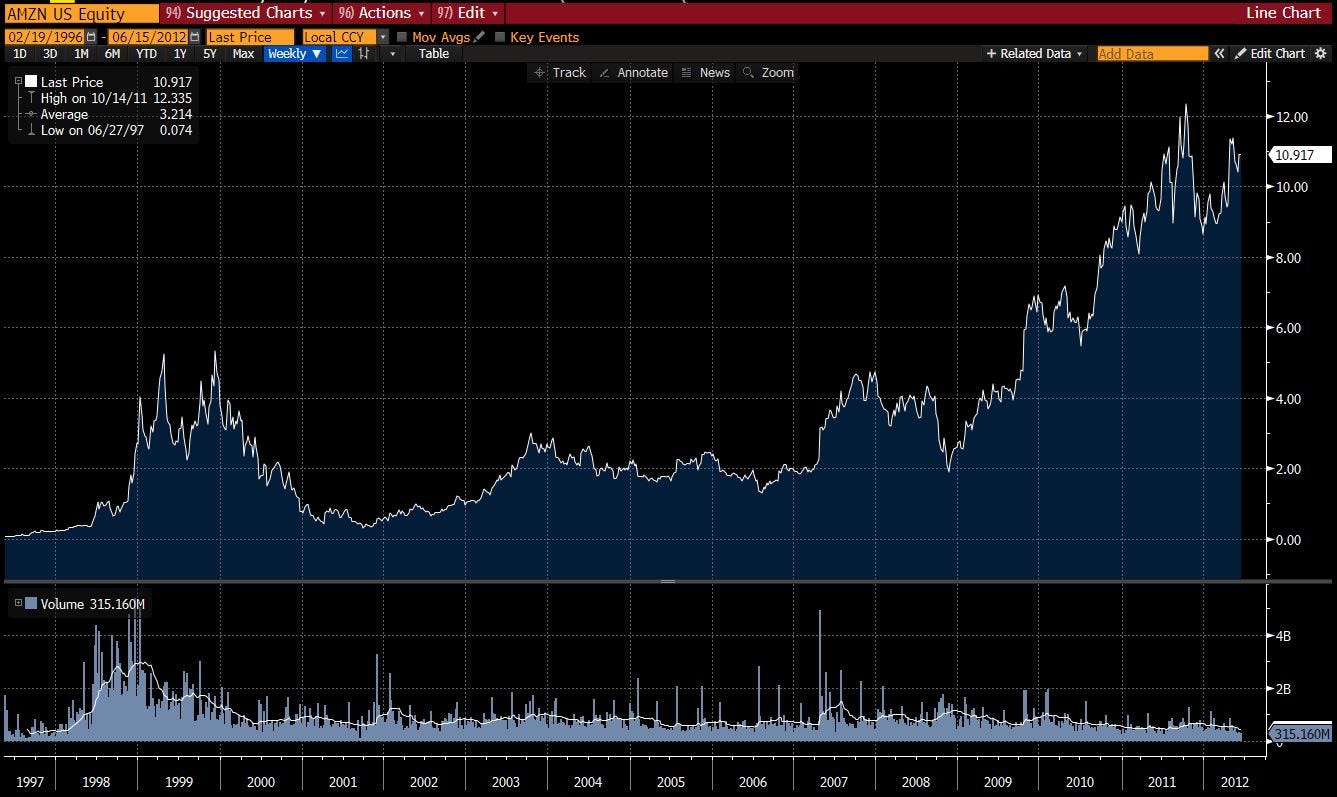Enable the Mov Avgs checkbox

[402, 37]
